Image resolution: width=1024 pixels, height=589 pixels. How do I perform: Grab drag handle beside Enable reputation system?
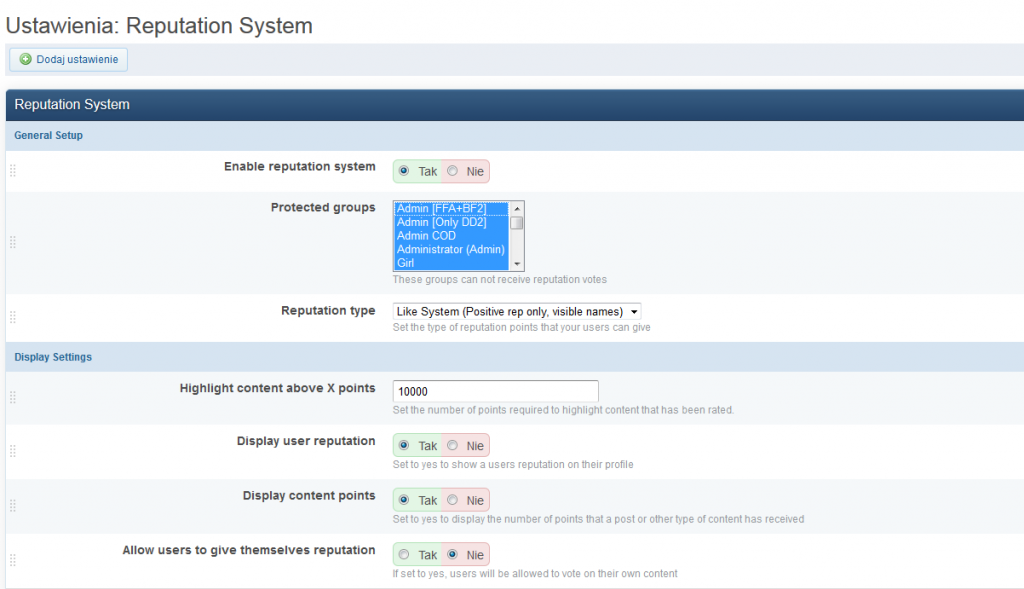pos(13,171)
